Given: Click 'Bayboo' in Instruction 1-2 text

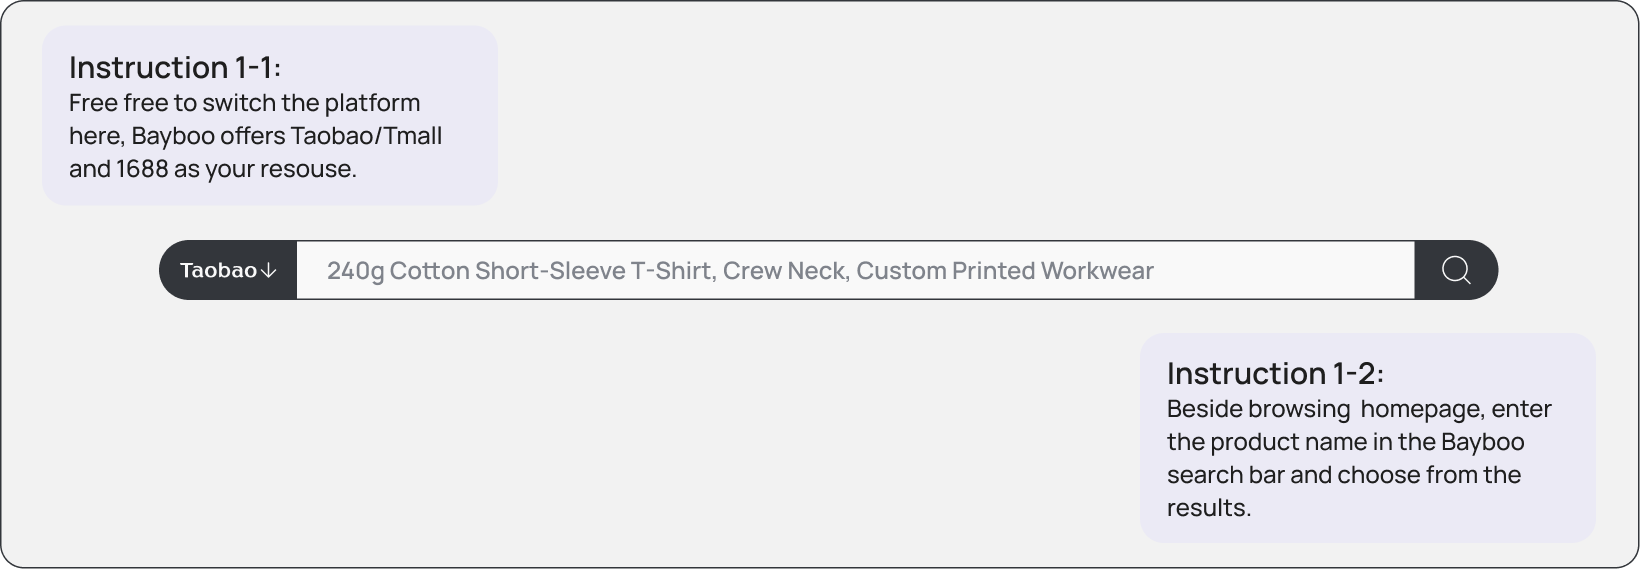Looking at the screenshot, I should pyautogui.click(x=1482, y=442).
